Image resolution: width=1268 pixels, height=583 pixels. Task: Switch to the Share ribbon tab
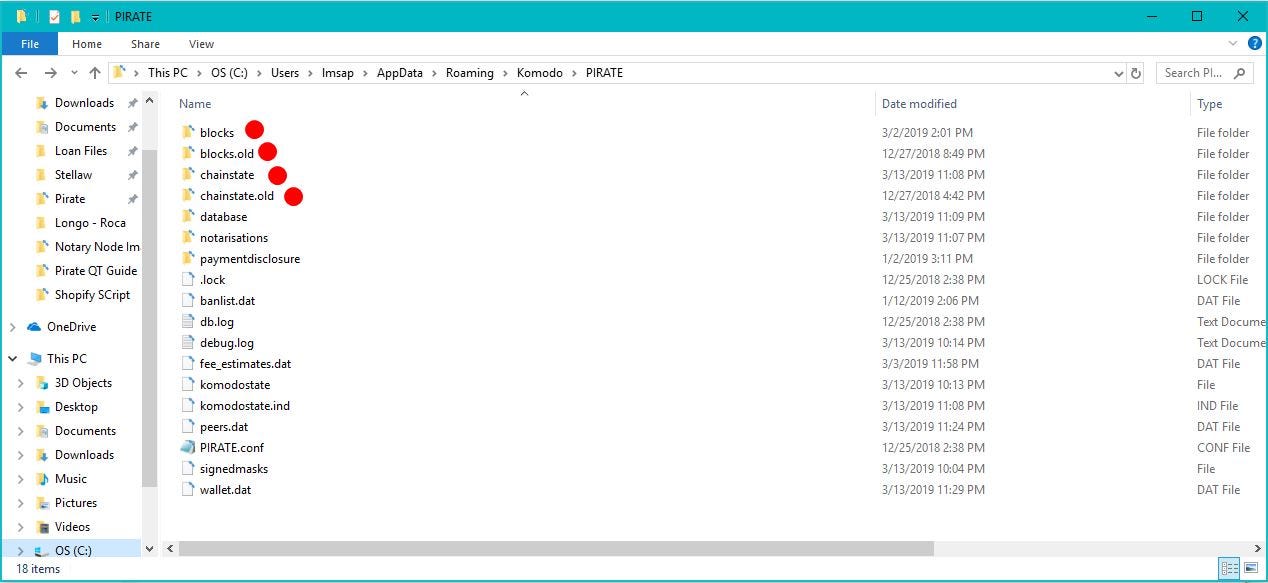click(145, 44)
